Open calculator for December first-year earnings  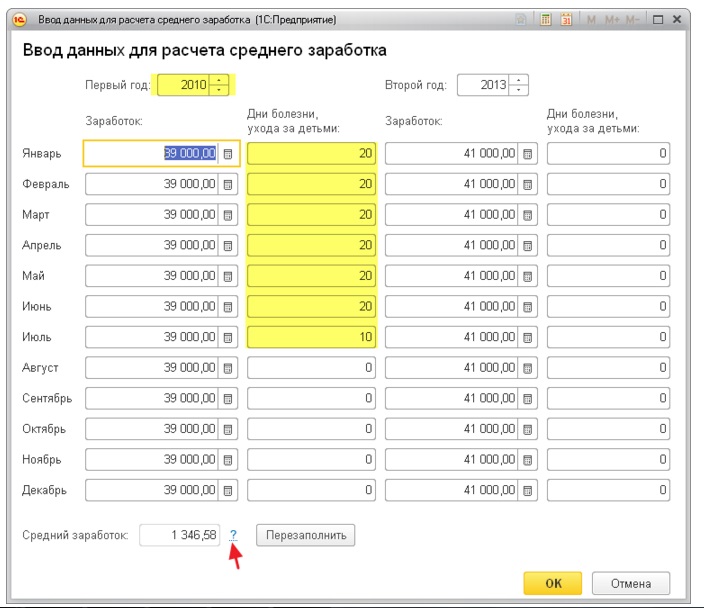pos(228,490)
